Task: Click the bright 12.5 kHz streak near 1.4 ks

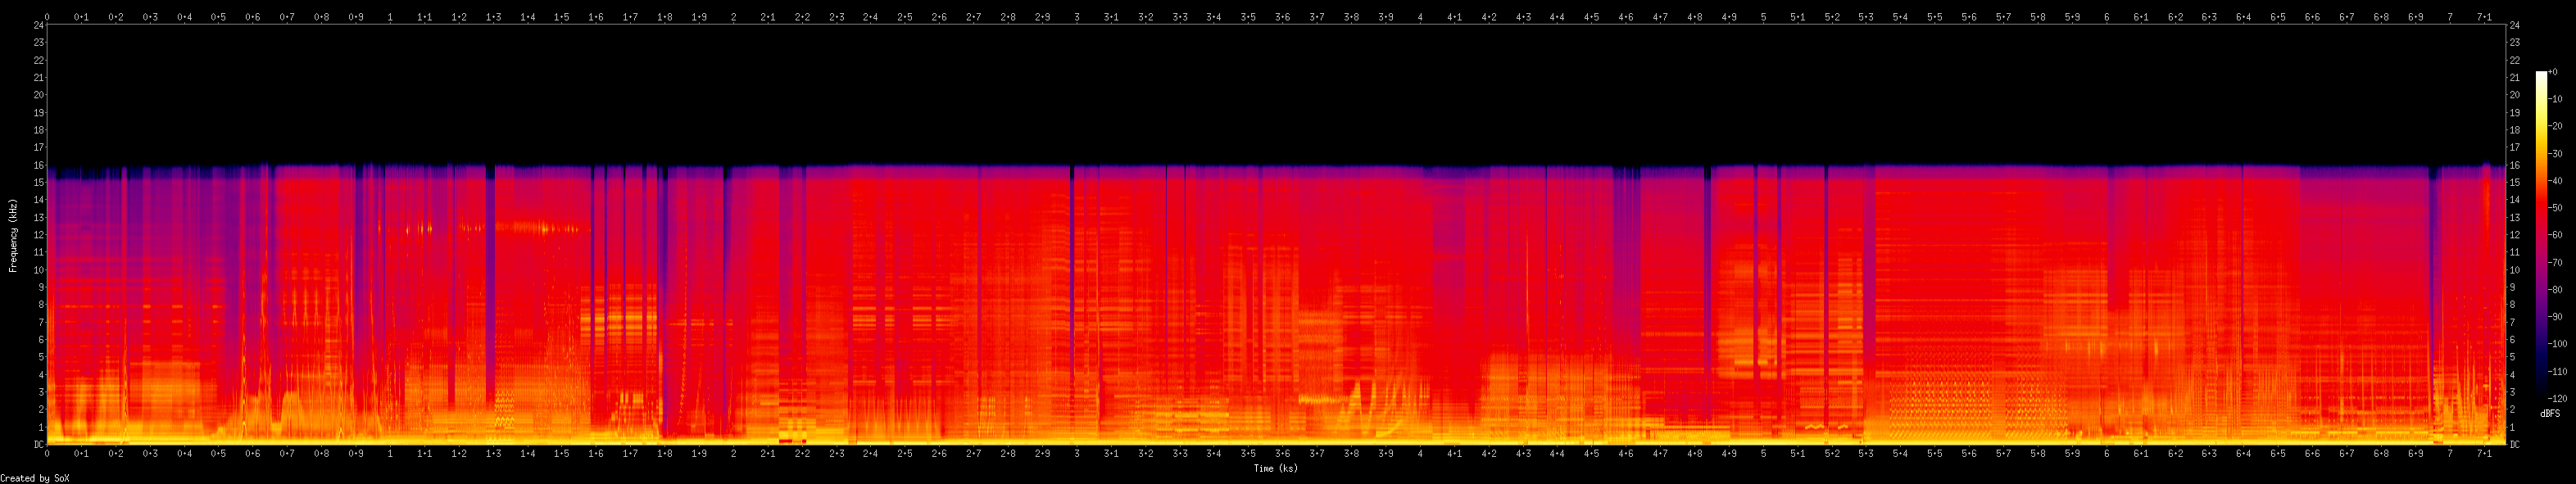Action: (540, 227)
